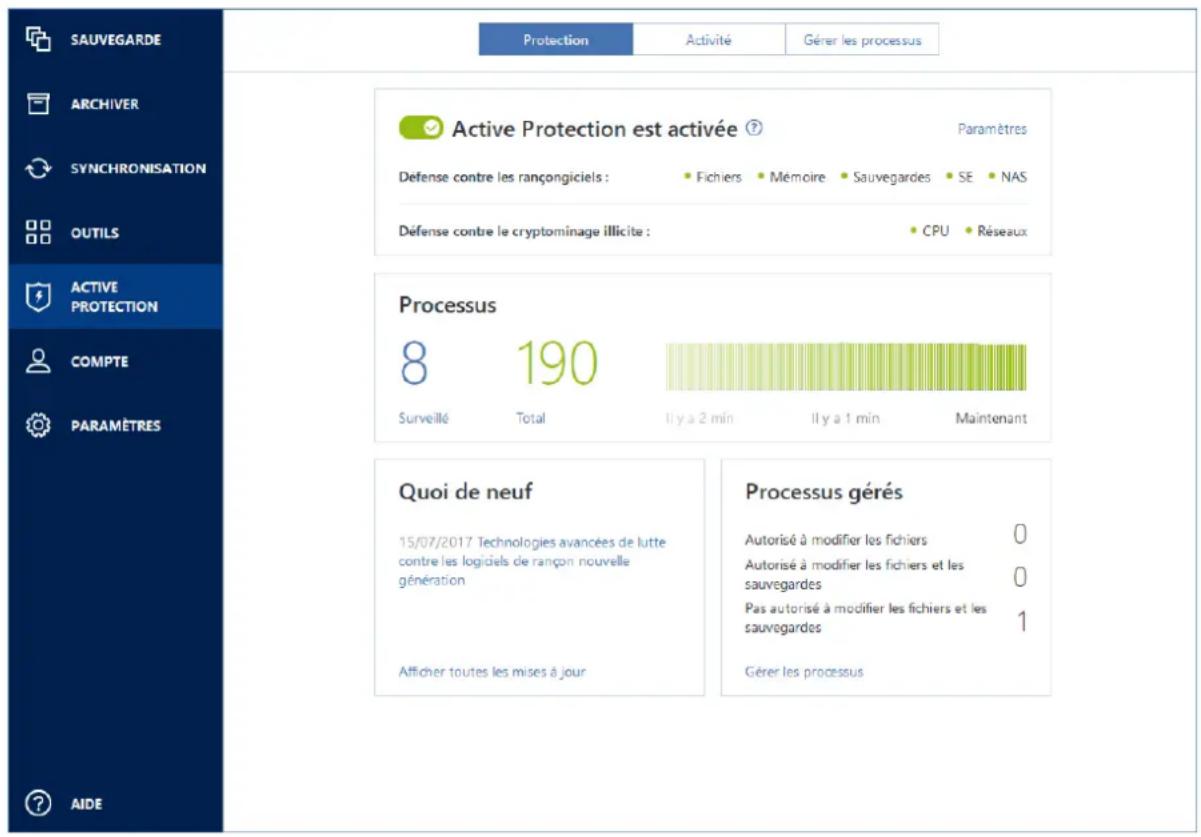1201x837 pixels.
Task: Select ACTIVE PROTECTION sidebar label
Action: tap(114, 297)
